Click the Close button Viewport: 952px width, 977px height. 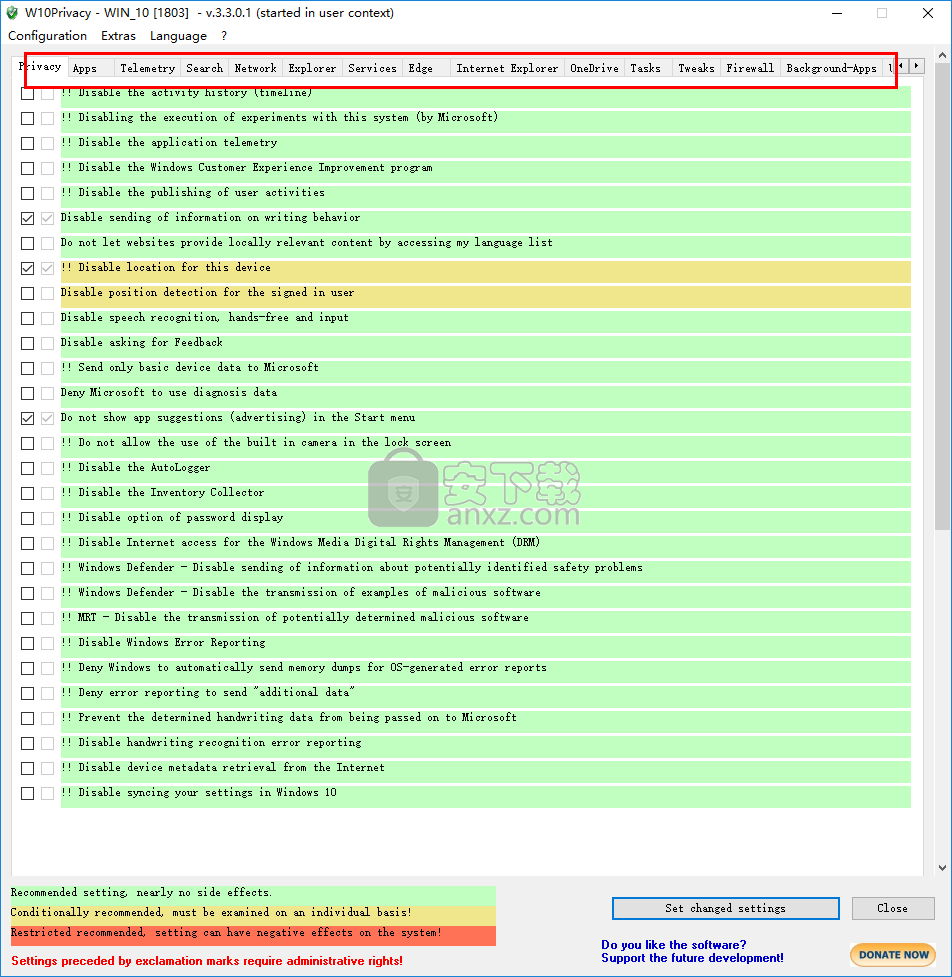893,908
